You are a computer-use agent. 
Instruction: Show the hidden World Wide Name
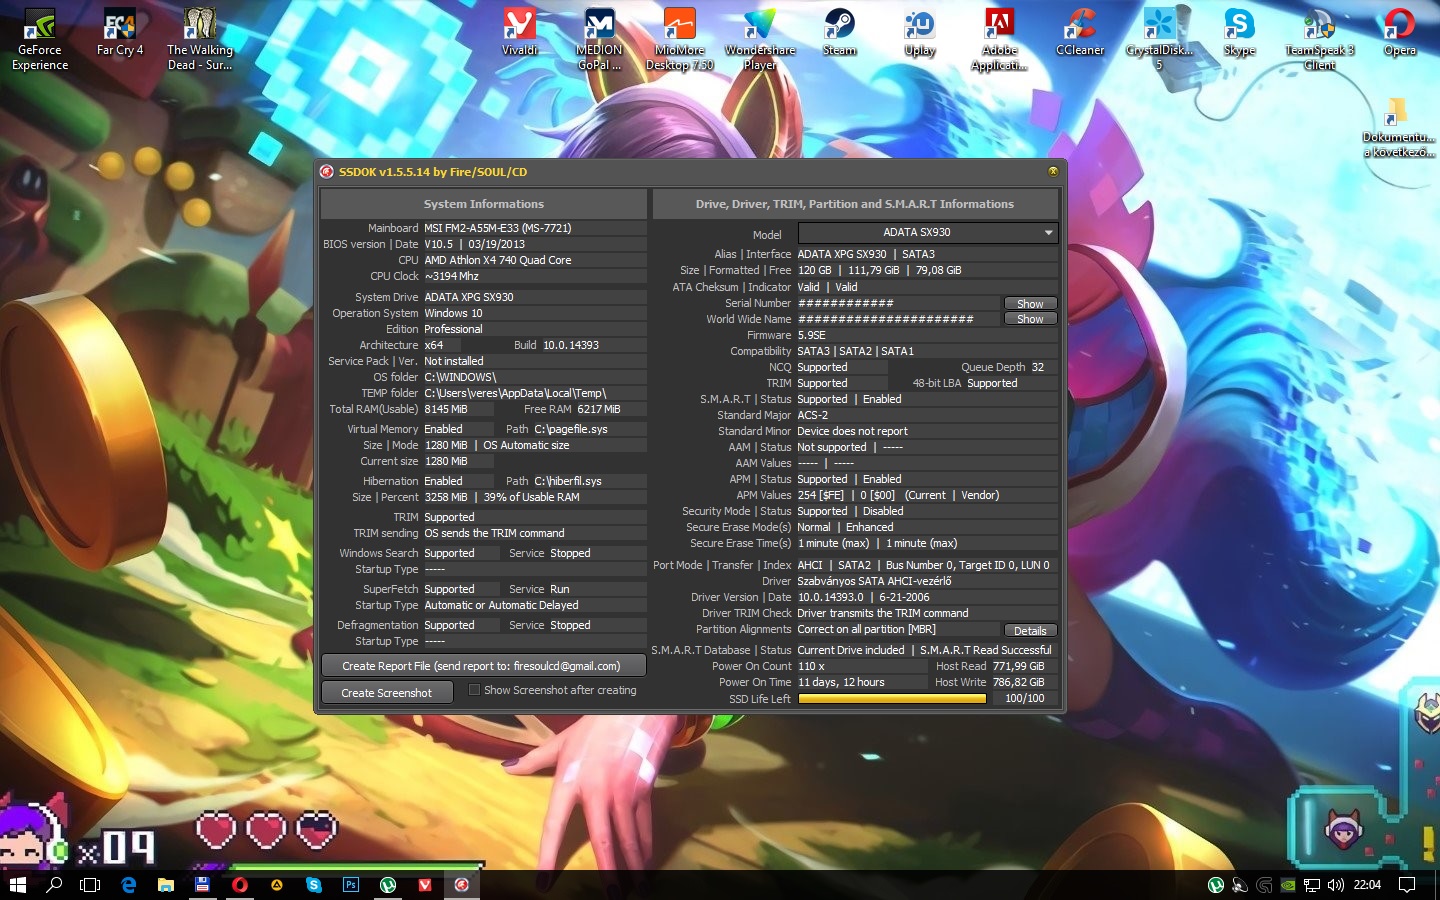pyautogui.click(x=1030, y=319)
